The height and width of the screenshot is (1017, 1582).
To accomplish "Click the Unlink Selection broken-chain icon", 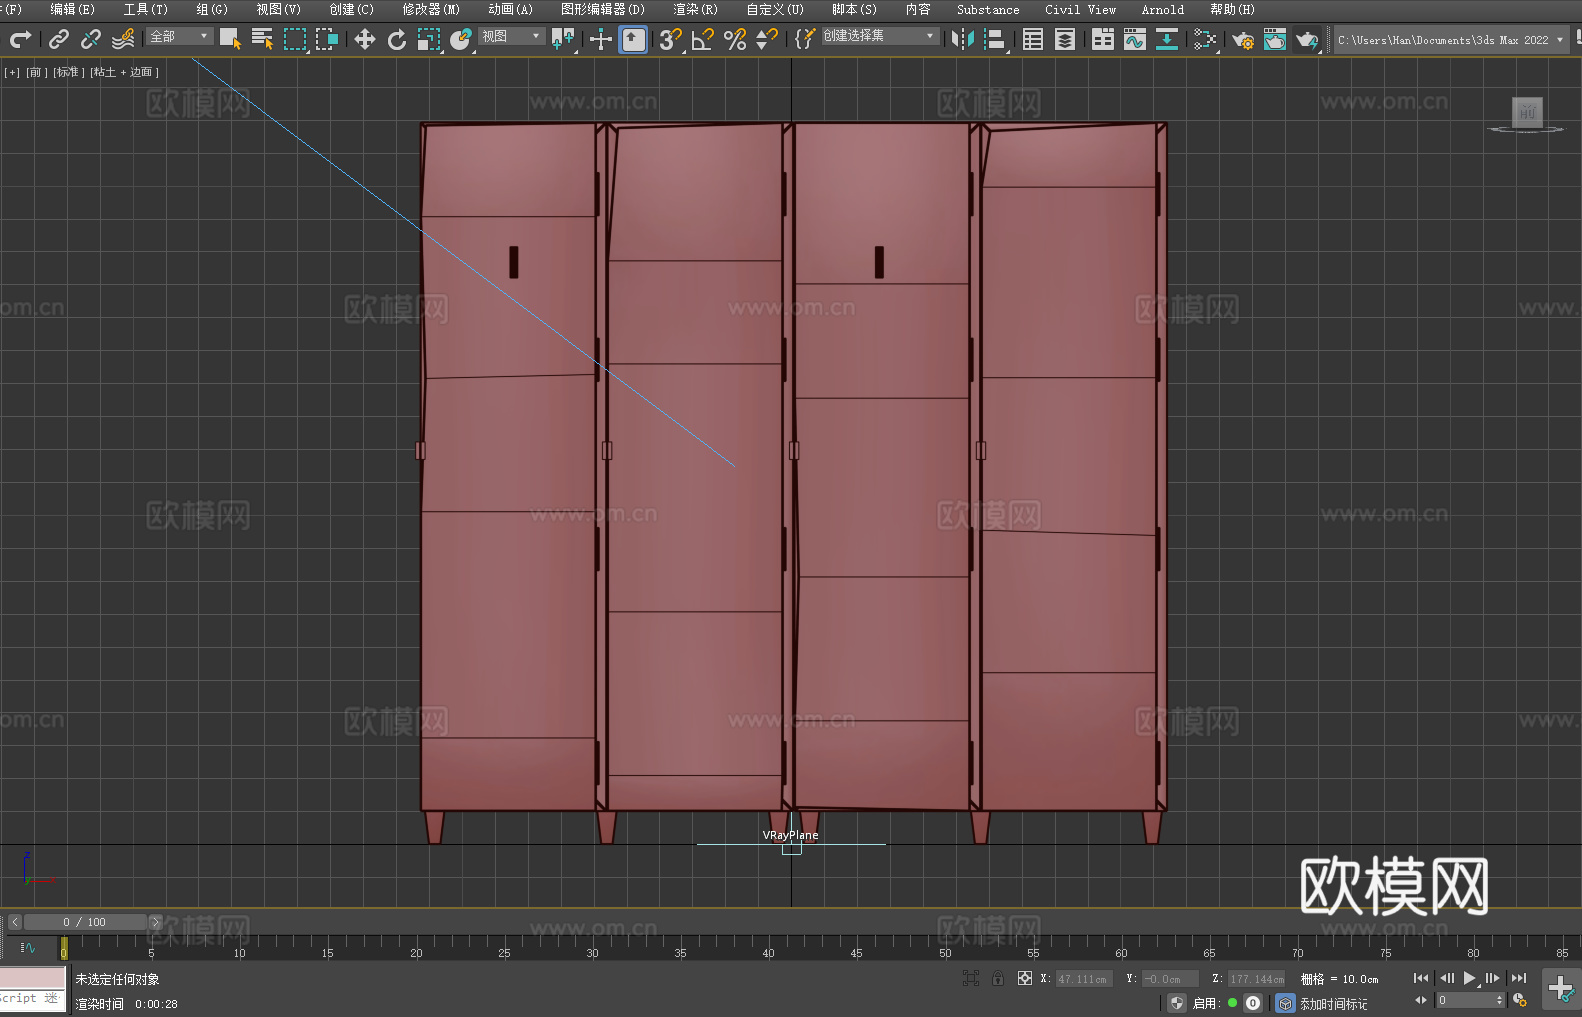I will coord(91,39).
